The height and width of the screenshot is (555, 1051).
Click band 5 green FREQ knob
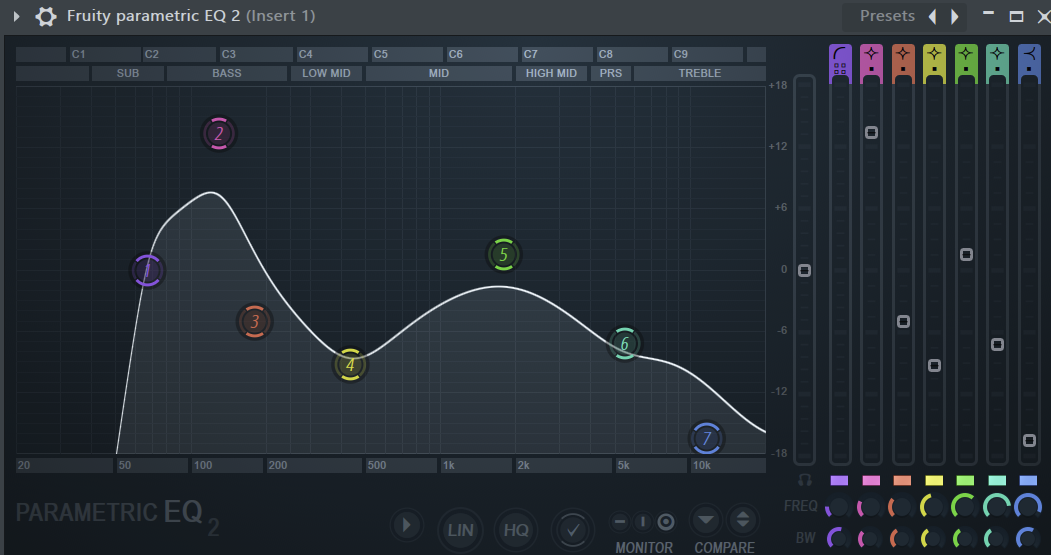pos(965,507)
